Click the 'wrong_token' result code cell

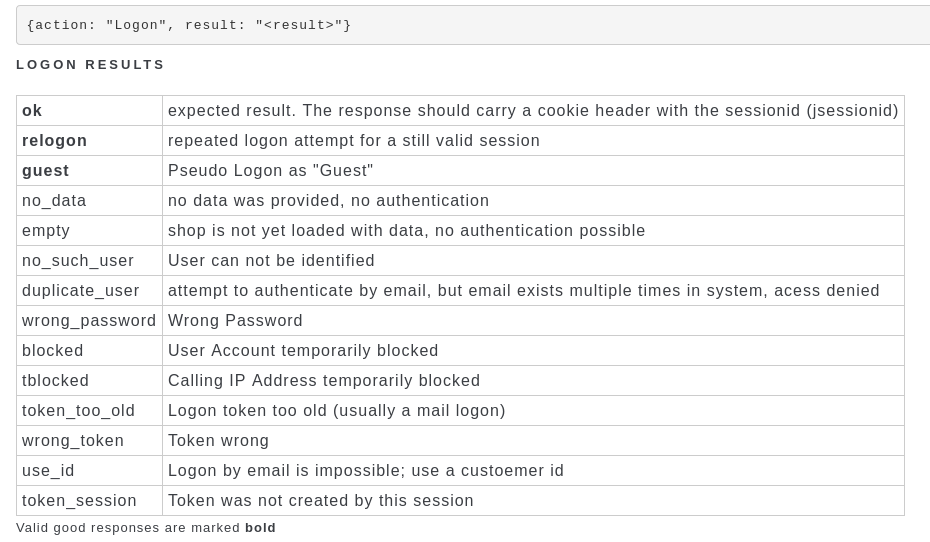pos(90,441)
